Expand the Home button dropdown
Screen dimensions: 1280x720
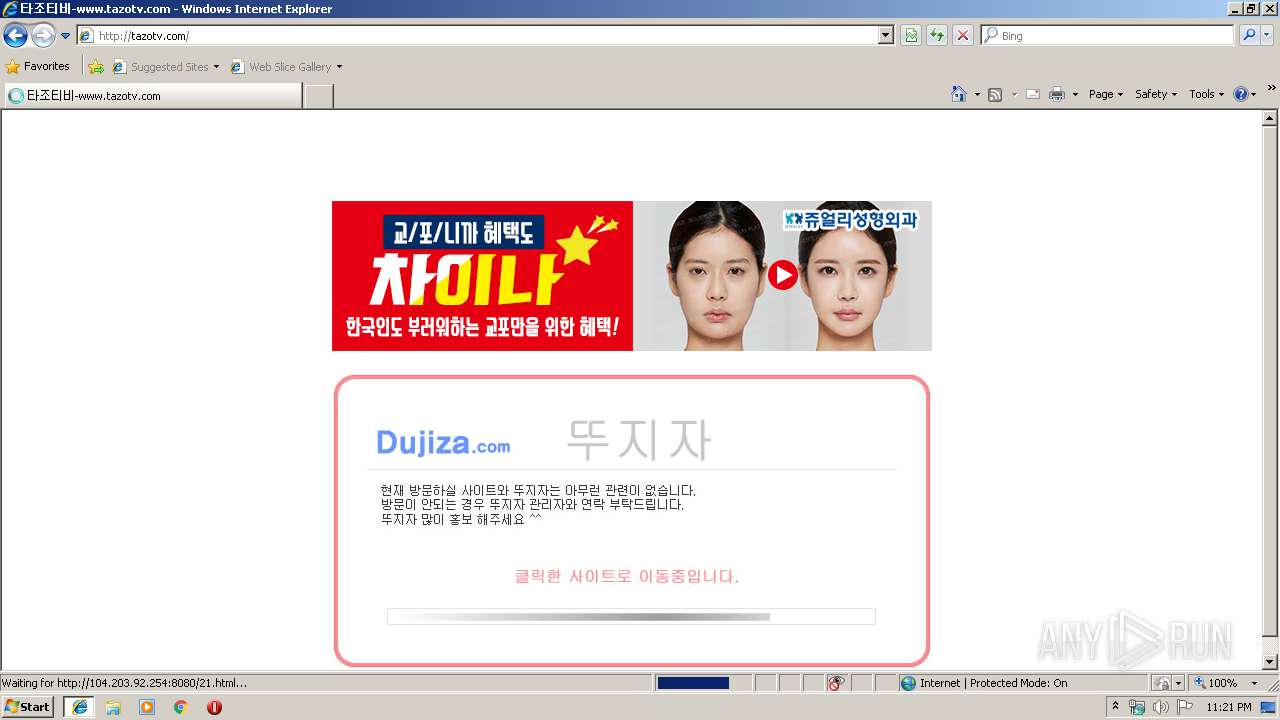point(977,94)
